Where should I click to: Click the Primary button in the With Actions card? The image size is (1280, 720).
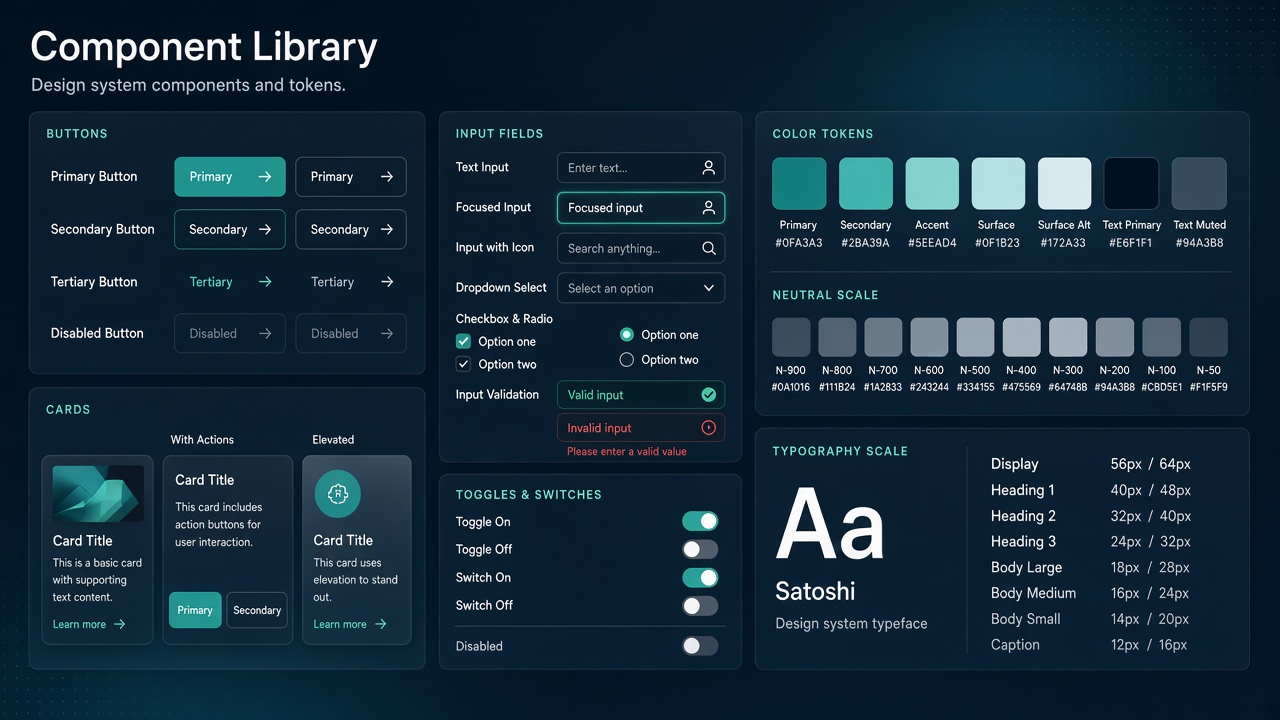pos(195,610)
